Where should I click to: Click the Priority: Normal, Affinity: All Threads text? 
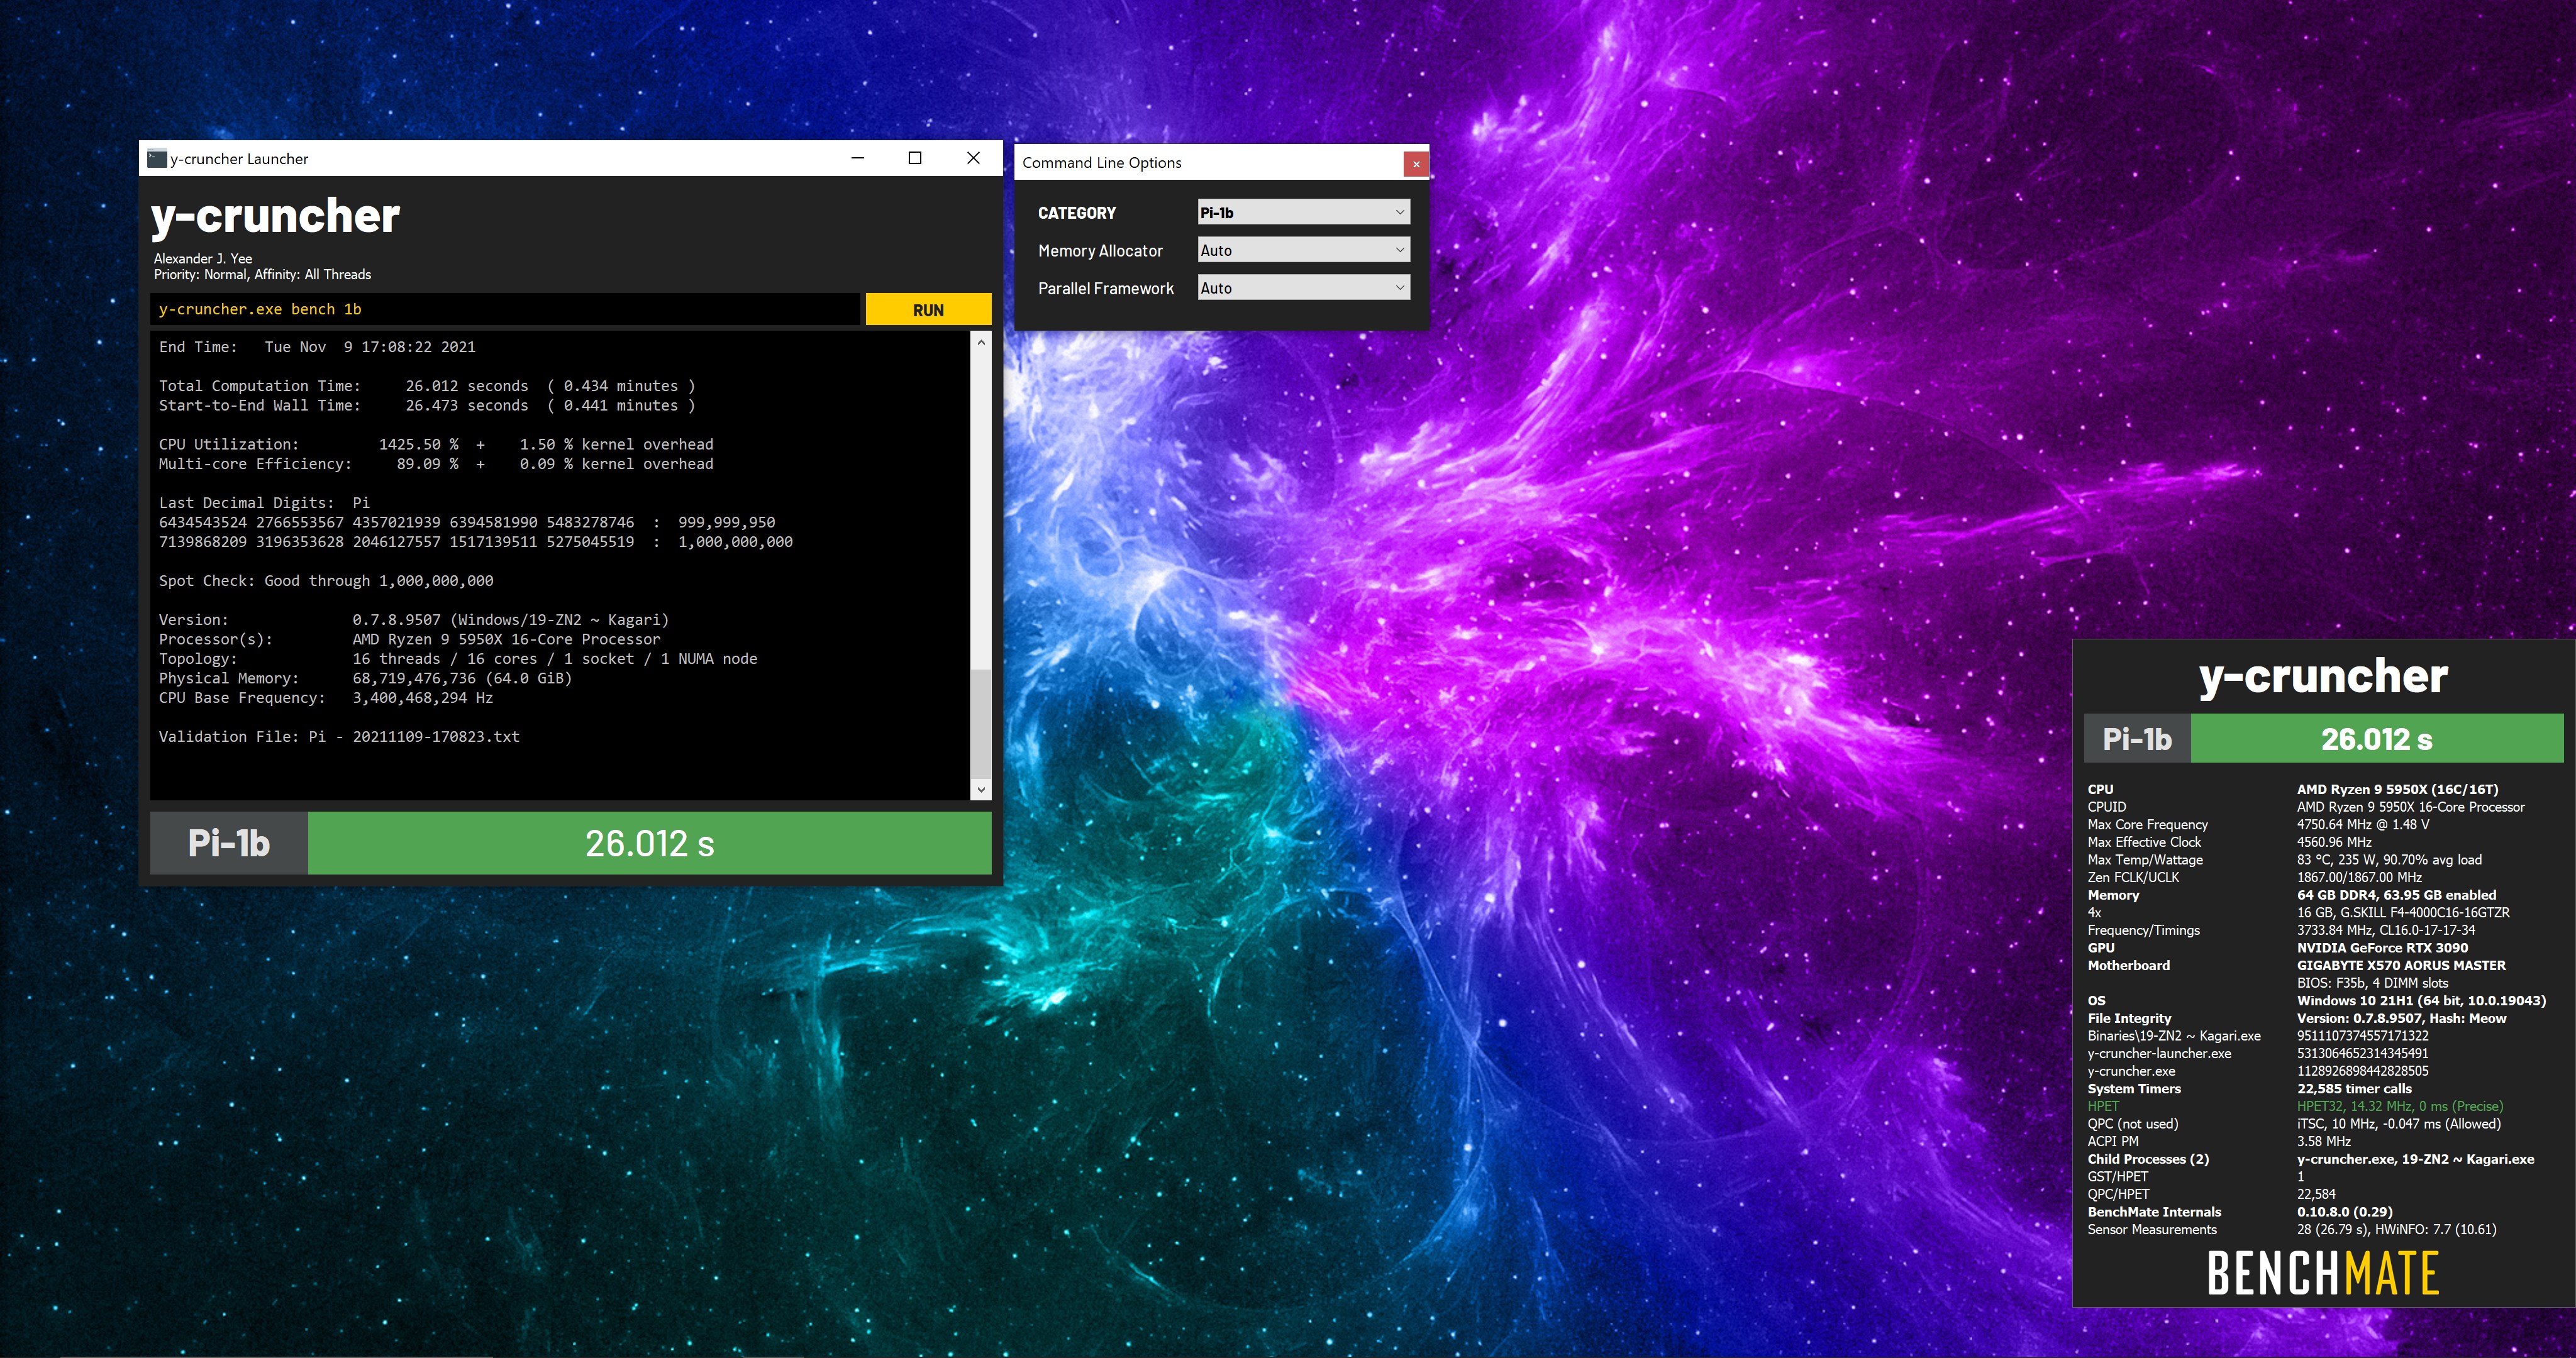262,275
